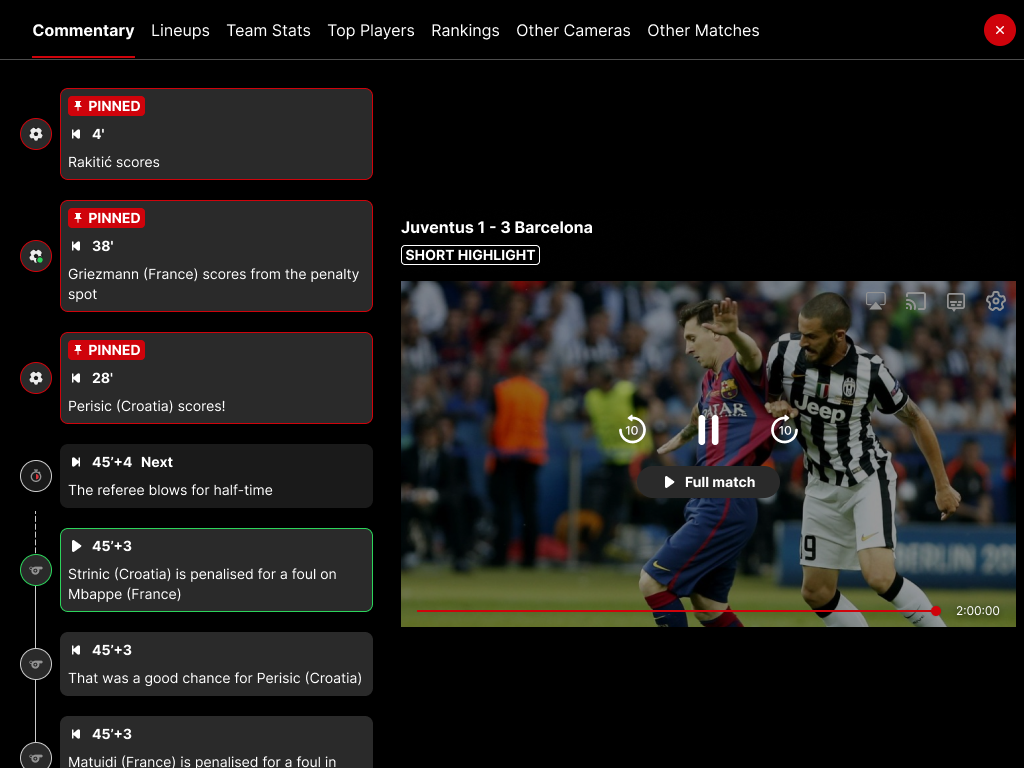Image resolution: width=1024 pixels, height=768 pixels.
Task: Open the Other Matches tab
Action: pos(703,31)
